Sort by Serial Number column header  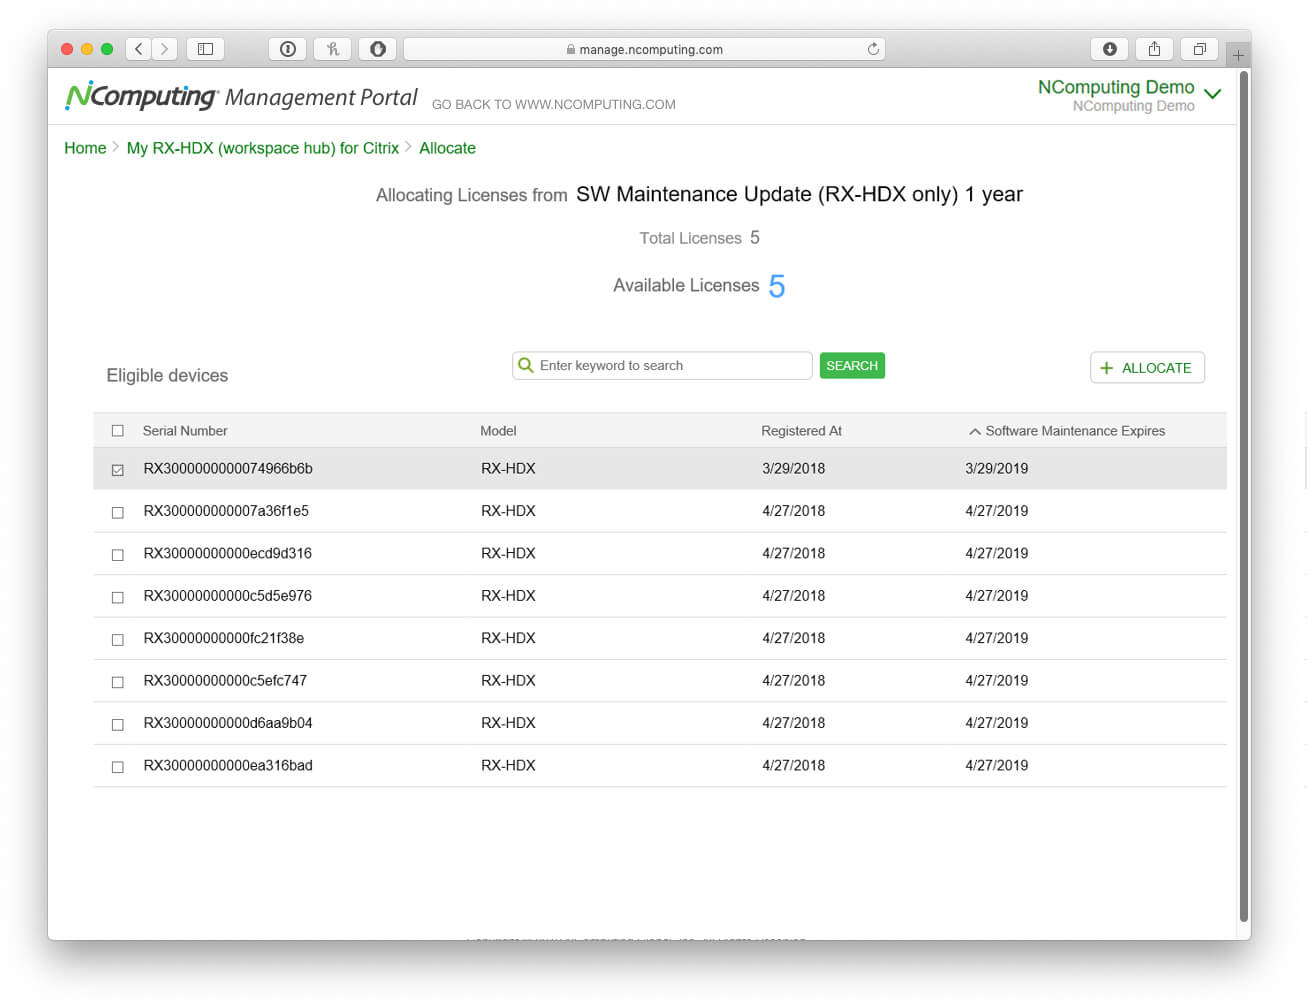click(185, 431)
